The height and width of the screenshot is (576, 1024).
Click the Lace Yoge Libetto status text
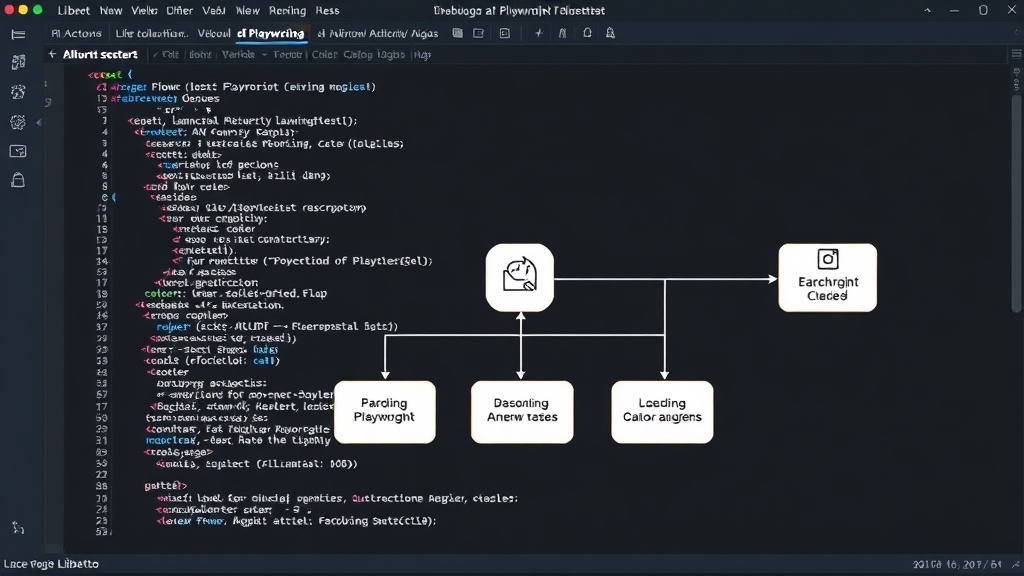point(52,564)
